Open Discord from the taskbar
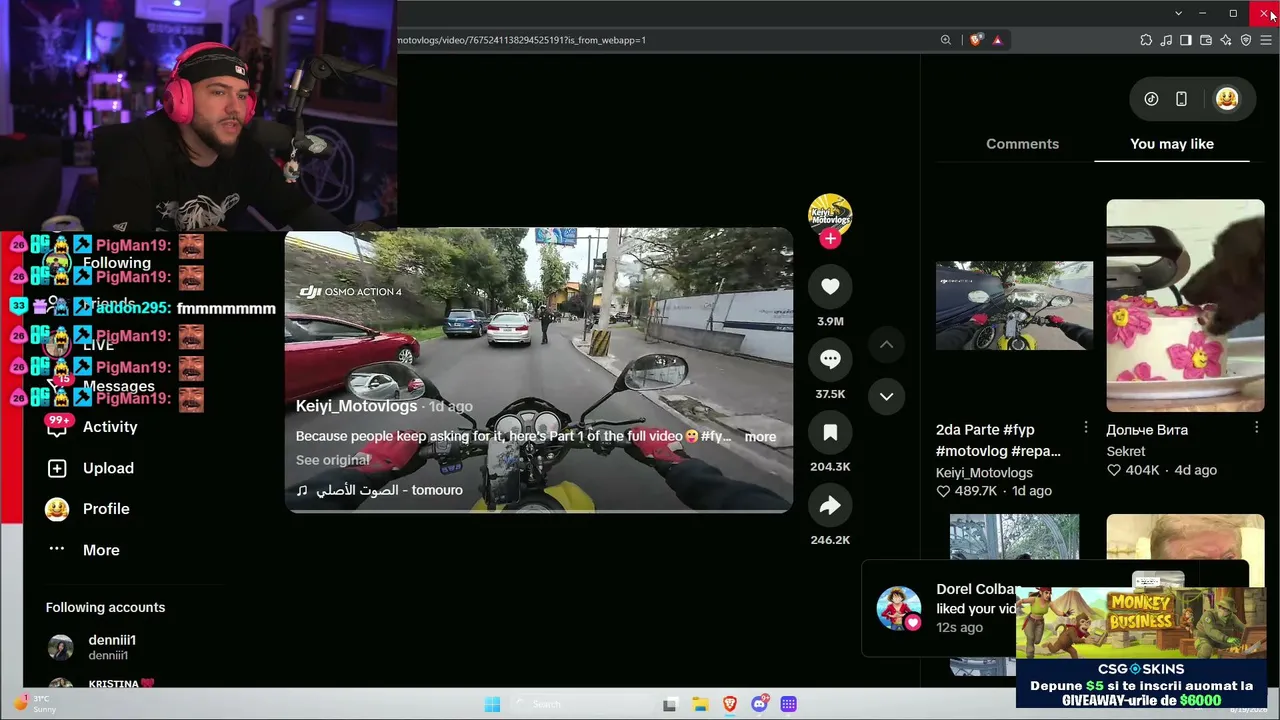The height and width of the screenshot is (720, 1280). [x=759, y=704]
